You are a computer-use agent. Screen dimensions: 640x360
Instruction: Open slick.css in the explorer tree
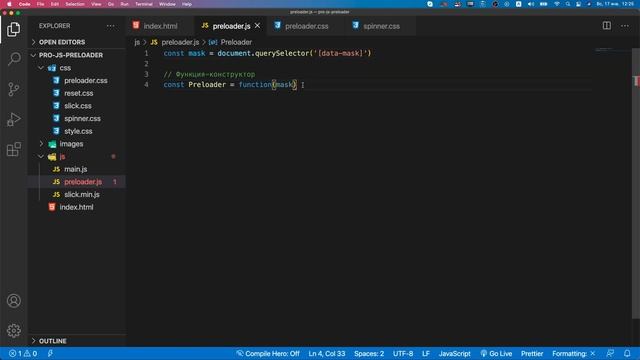pos(78,106)
